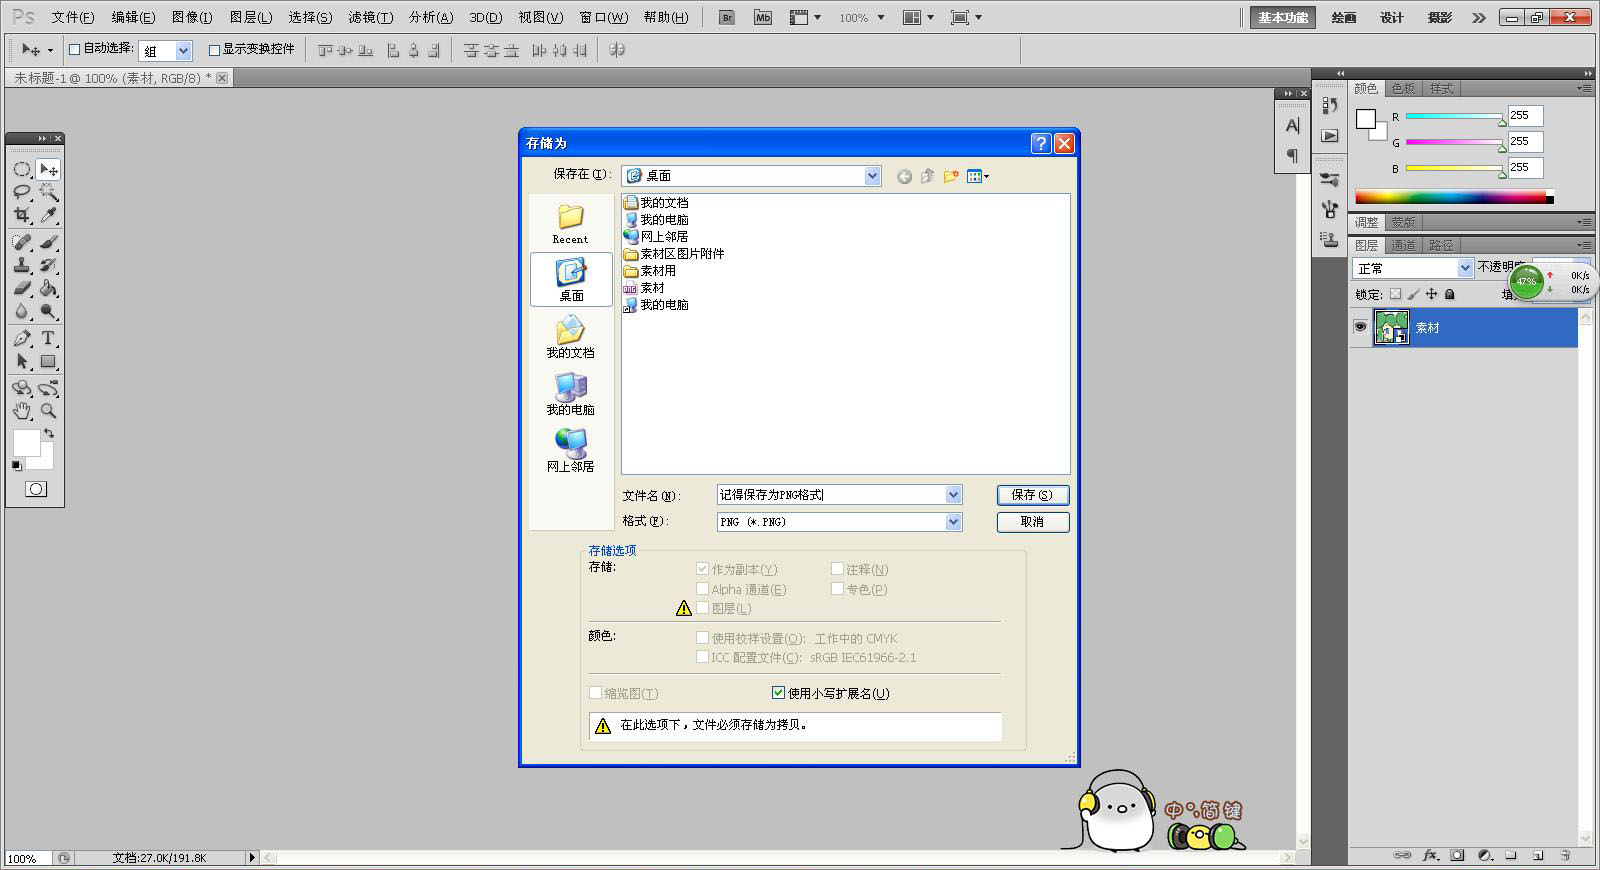
Task: Open the 滤镜(T) menu
Action: point(370,17)
